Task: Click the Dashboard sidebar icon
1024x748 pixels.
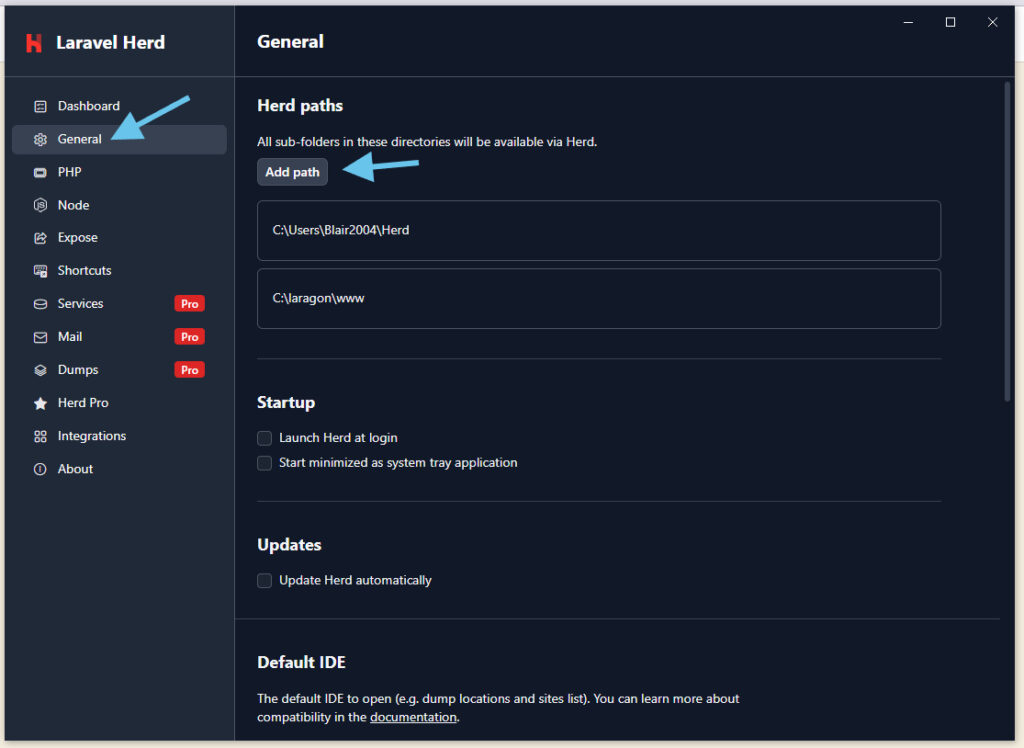Action: click(40, 106)
